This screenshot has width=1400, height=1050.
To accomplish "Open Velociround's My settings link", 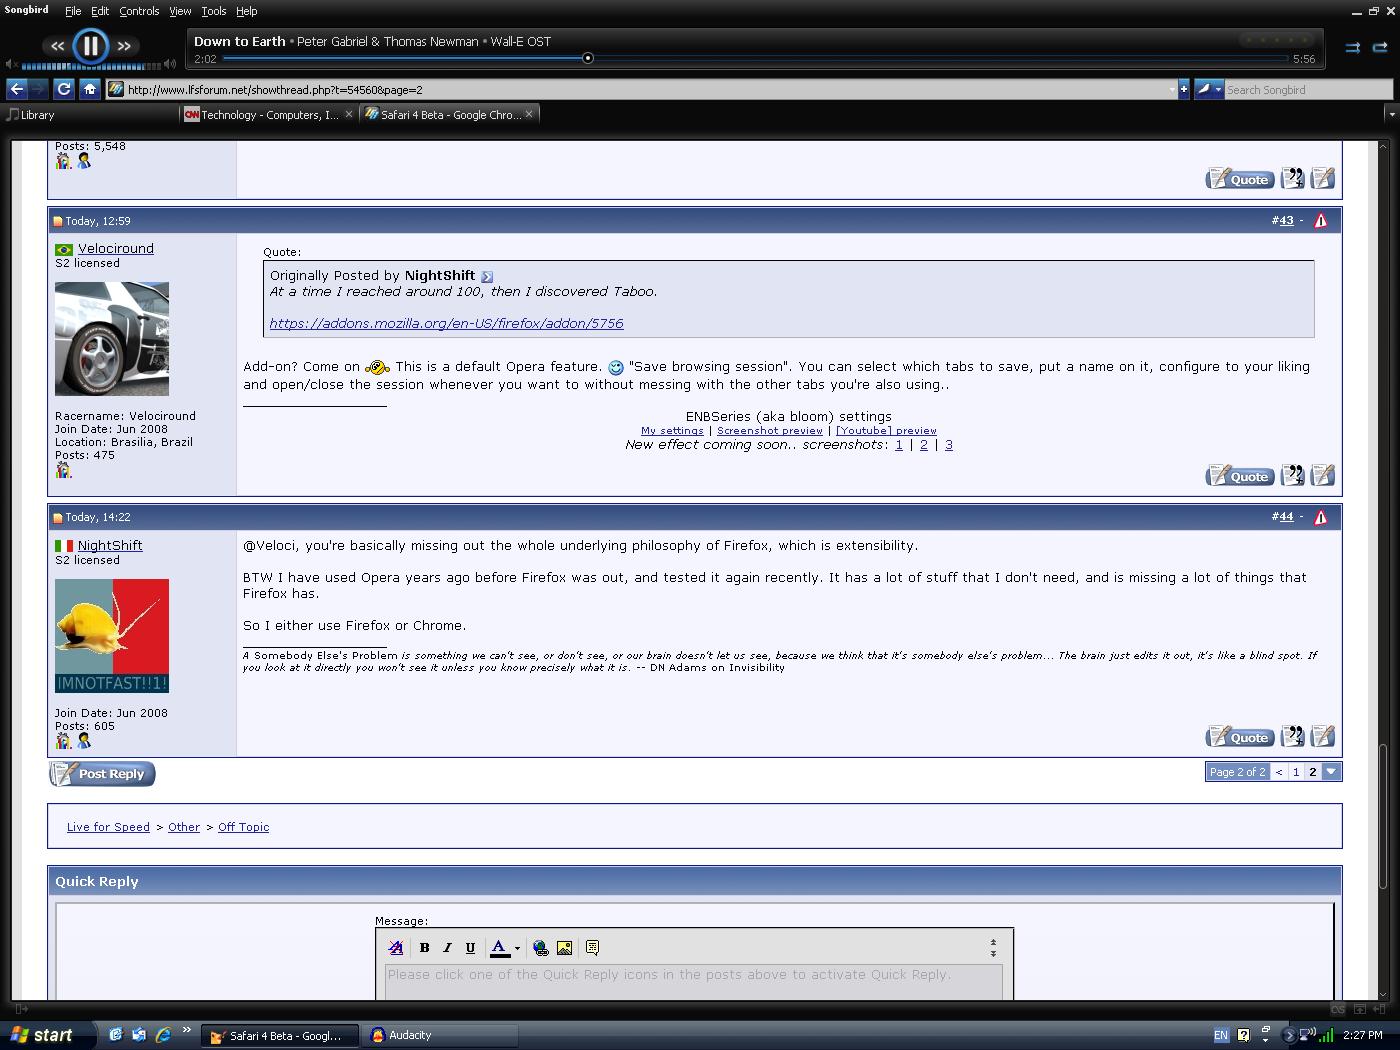I will 672,431.
